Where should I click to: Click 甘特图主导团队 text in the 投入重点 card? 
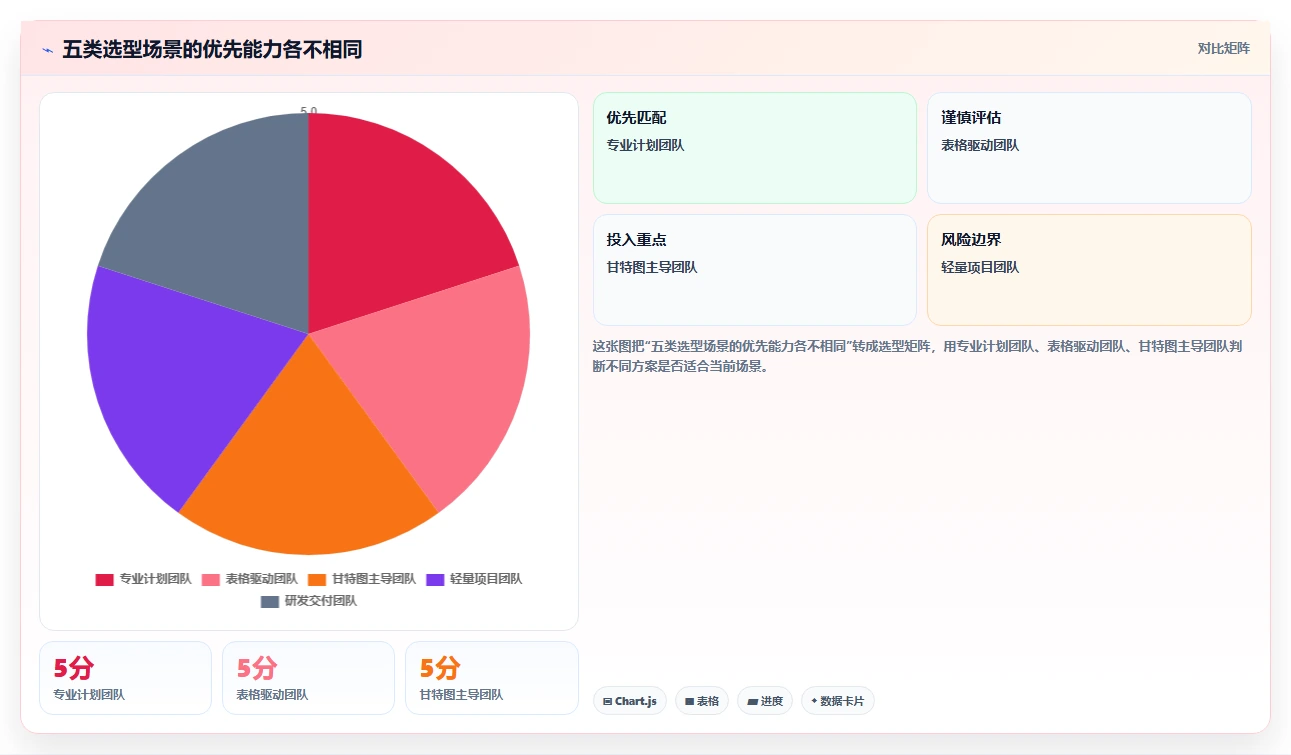[x=652, y=267]
